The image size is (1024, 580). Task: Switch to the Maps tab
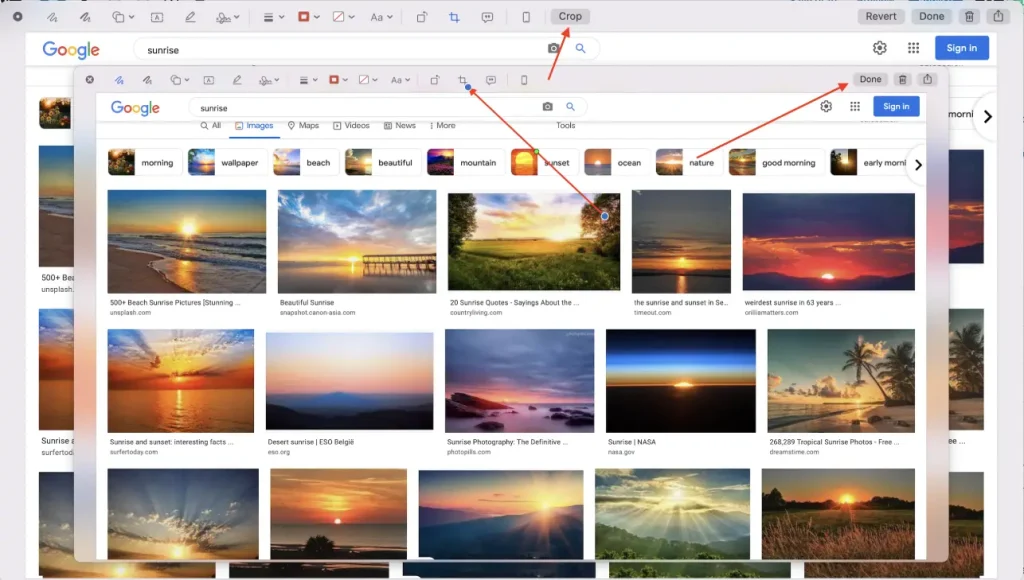[303, 126]
